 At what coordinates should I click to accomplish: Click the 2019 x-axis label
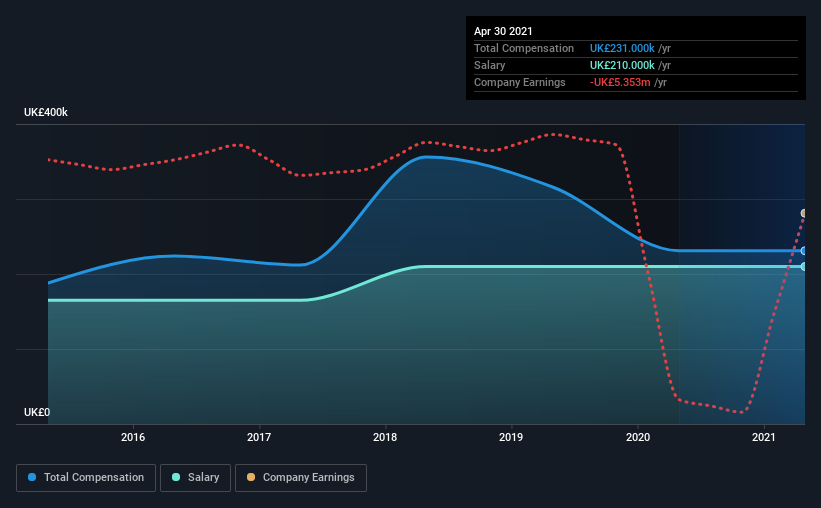point(511,437)
